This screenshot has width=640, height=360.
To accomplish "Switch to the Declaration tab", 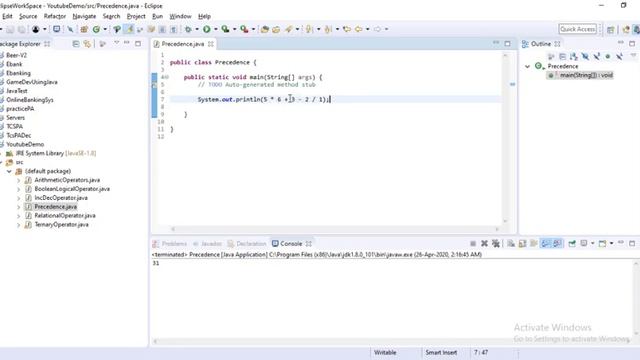I will [x=247, y=244].
